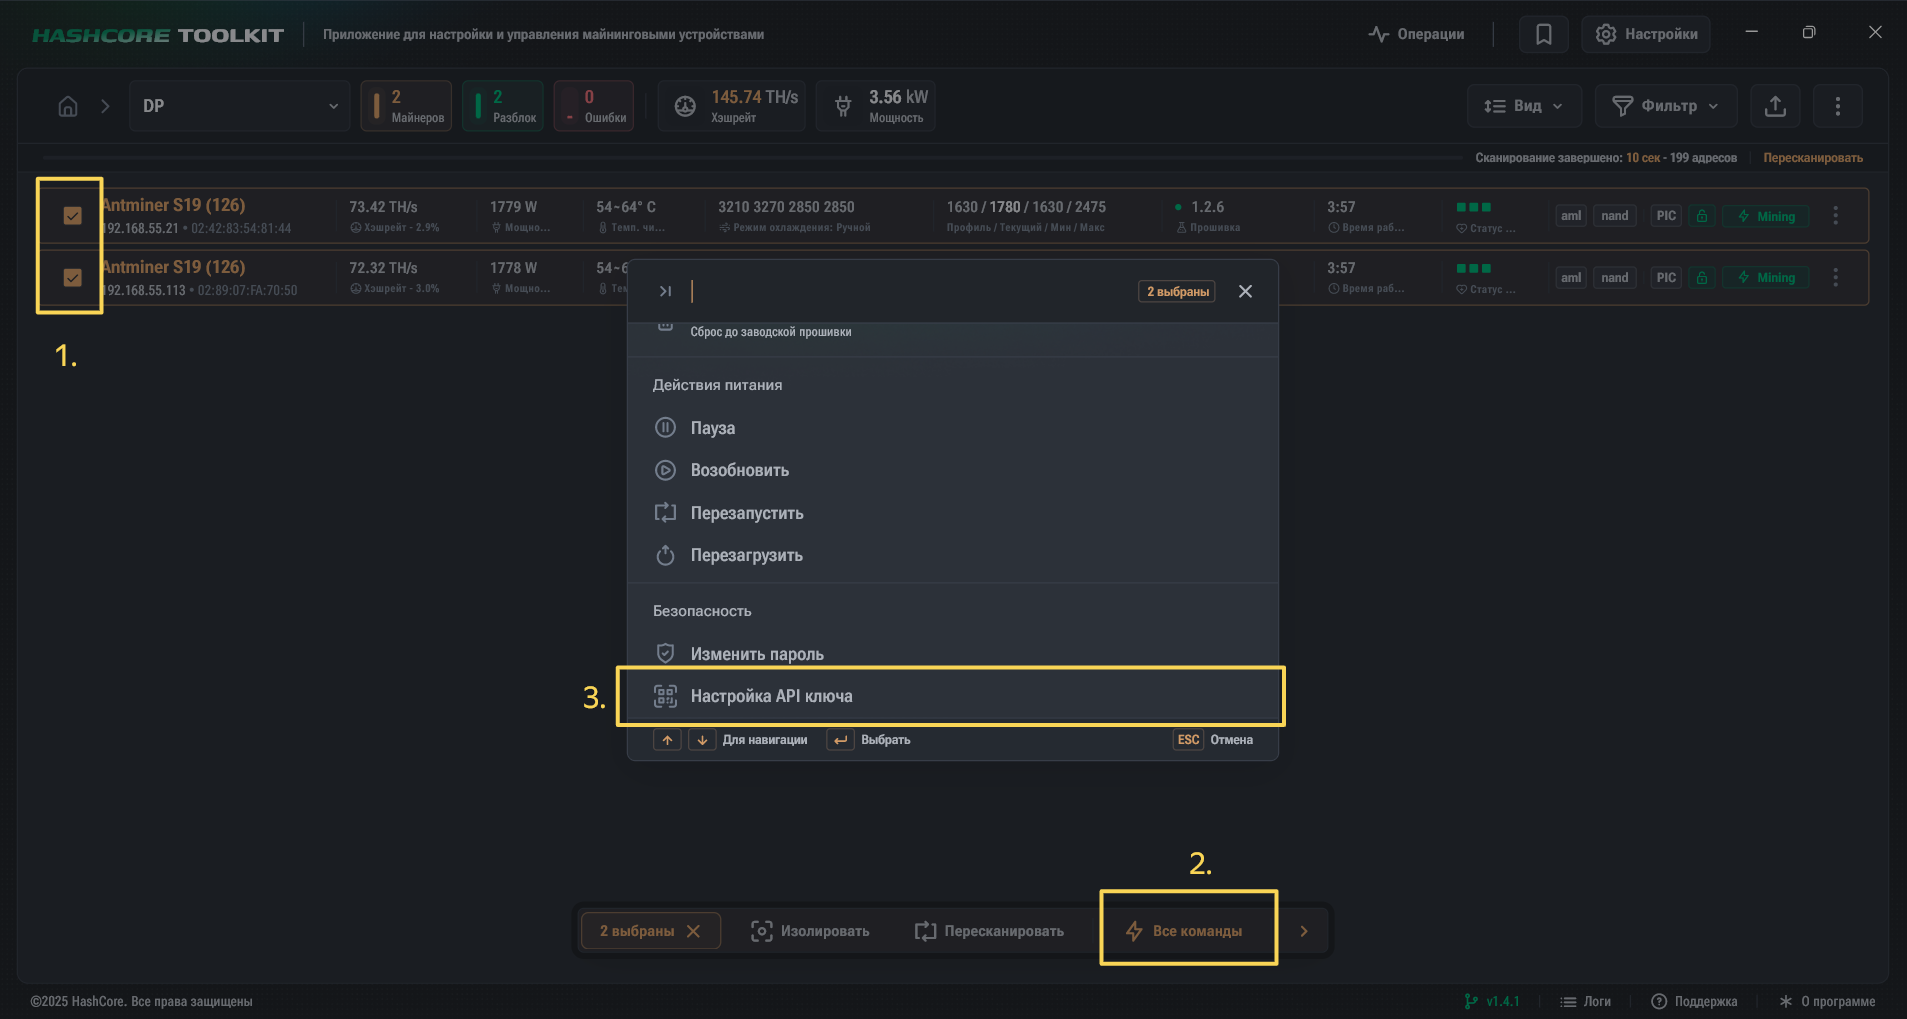Open the kebab menu on the first miner row
The image size is (1907, 1019).
(x=1835, y=215)
